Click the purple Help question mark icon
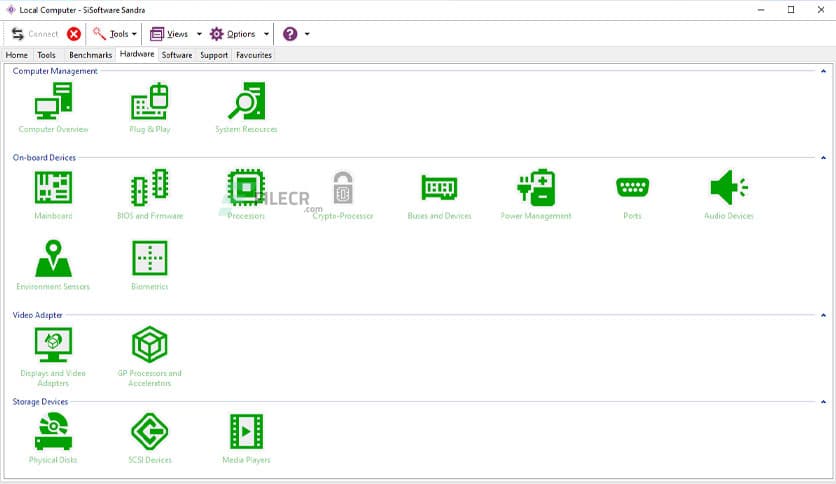 pos(290,34)
